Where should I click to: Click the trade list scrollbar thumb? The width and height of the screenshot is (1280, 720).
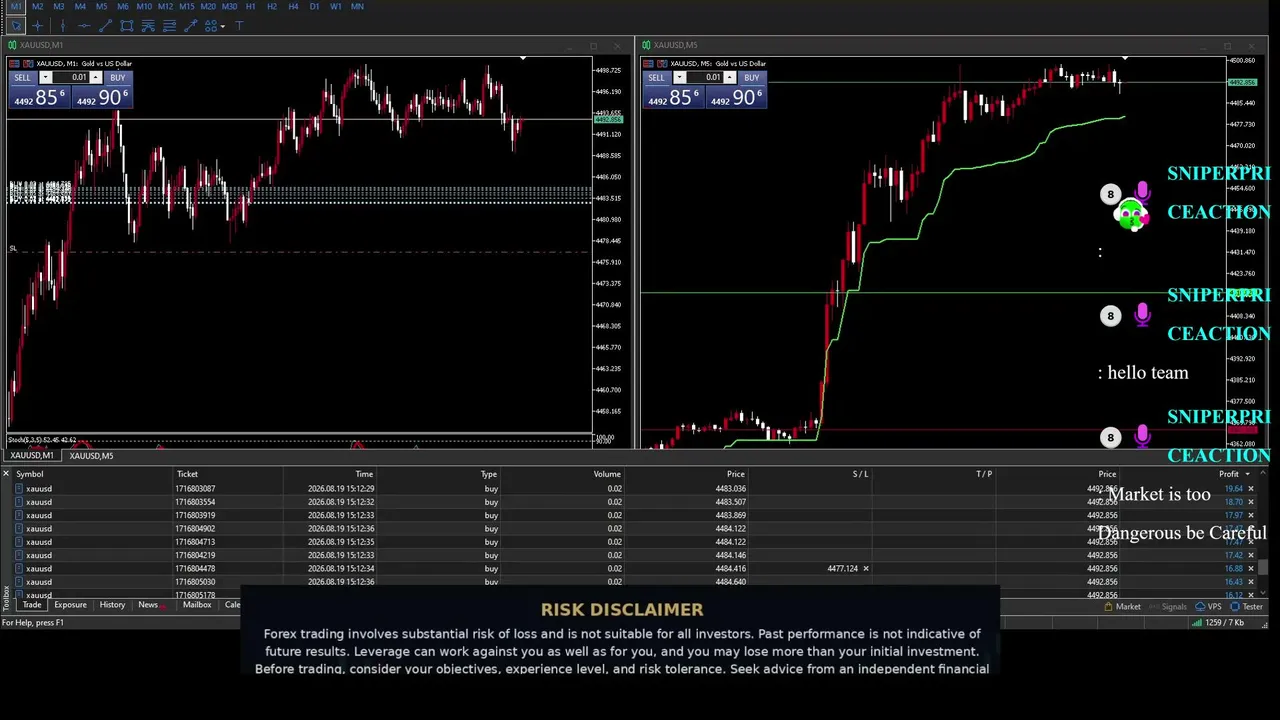coord(1264,567)
